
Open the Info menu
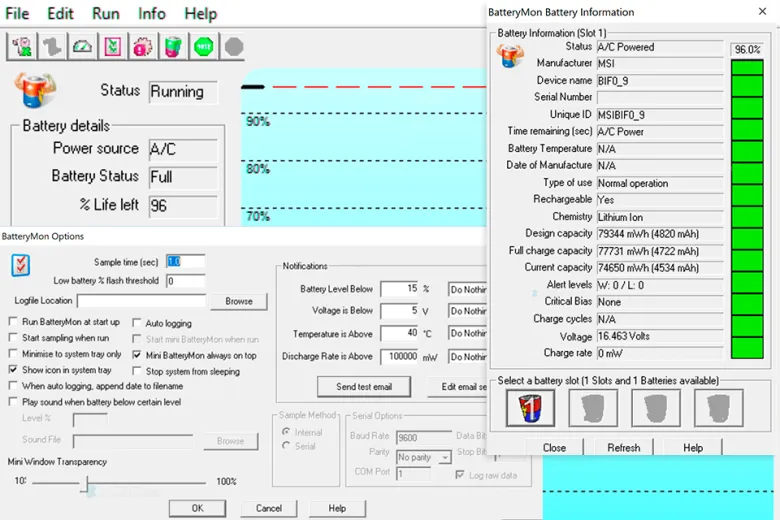click(x=152, y=14)
